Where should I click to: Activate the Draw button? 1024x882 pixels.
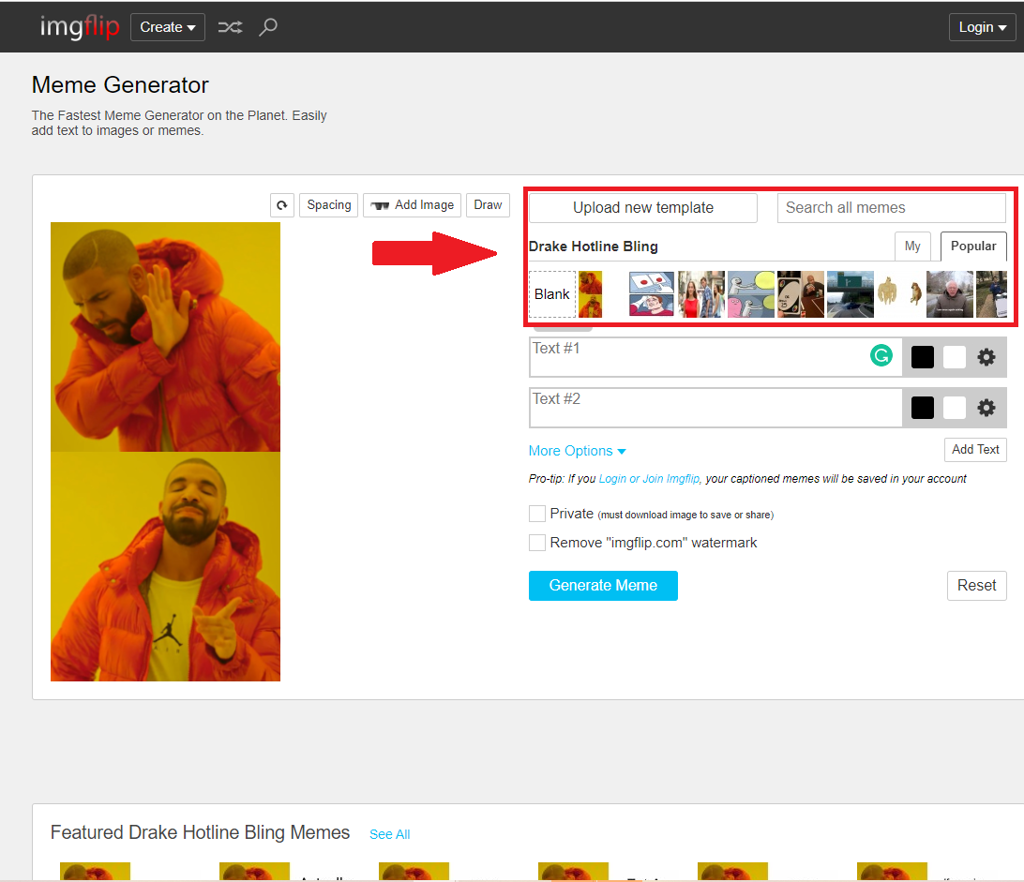click(488, 205)
